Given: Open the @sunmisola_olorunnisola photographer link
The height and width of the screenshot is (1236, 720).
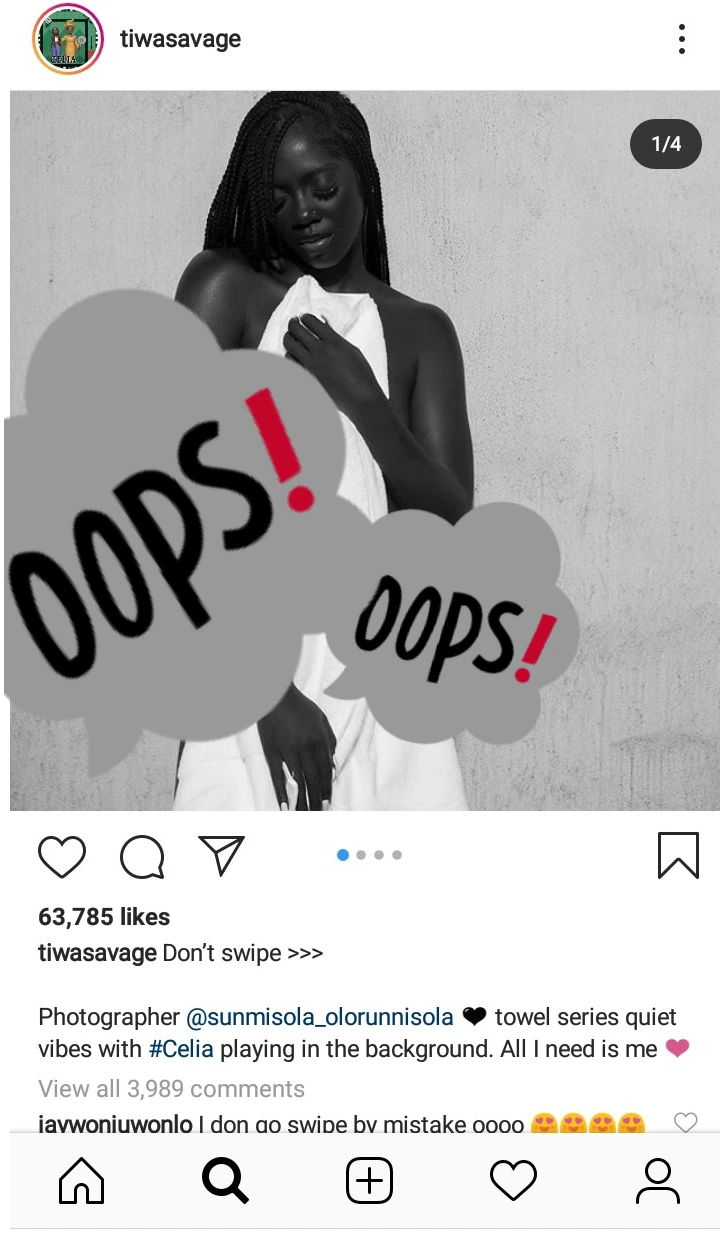Looking at the screenshot, I should [x=320, y=1017].
